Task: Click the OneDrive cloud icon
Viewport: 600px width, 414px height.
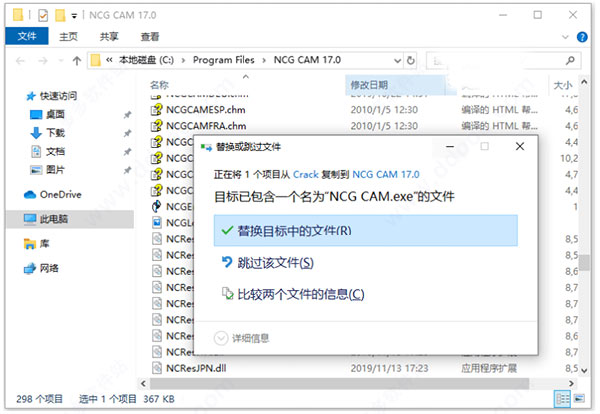Action: [x=30, y=195]
